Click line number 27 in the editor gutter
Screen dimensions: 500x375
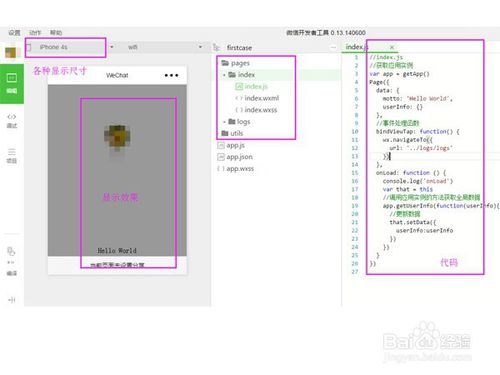[355, 272]
